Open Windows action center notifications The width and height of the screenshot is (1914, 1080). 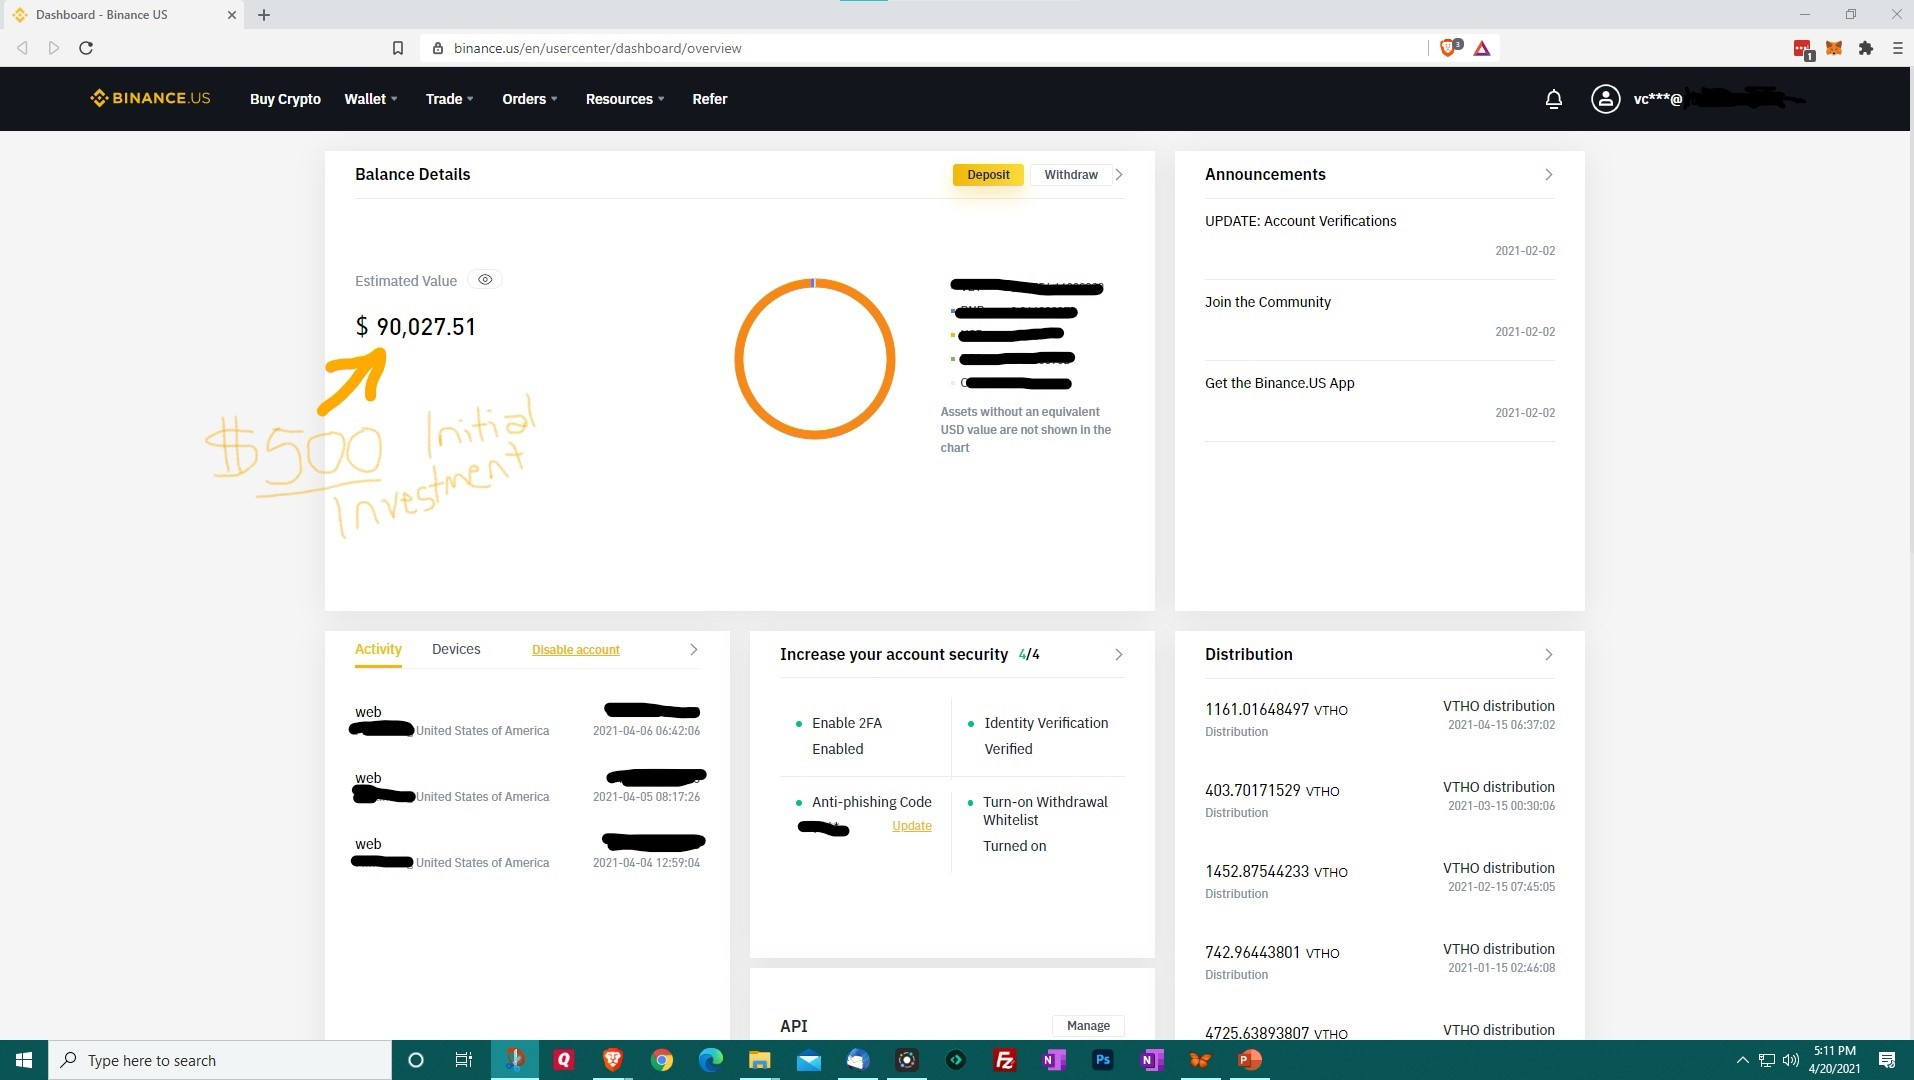[x=1887, y=1060]
